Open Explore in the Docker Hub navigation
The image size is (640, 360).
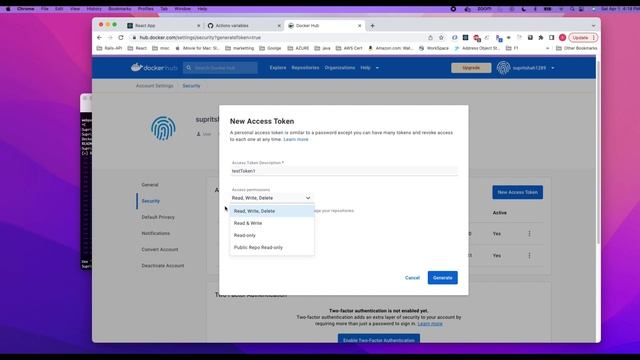tap(278, 68)
